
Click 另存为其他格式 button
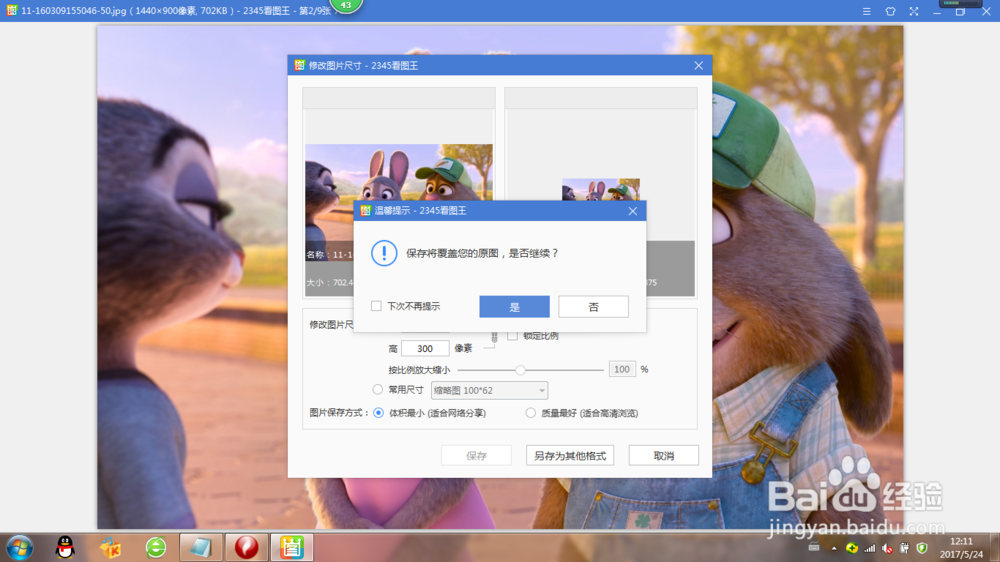tap(570, 455)
